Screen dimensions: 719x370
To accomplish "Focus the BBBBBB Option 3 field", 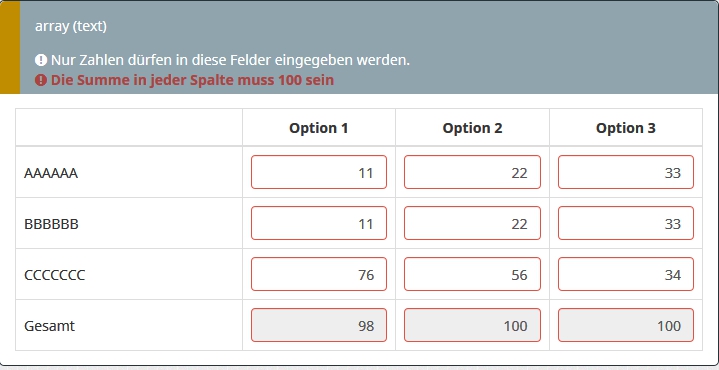I will pyautogui.click(x=625, y=223).
